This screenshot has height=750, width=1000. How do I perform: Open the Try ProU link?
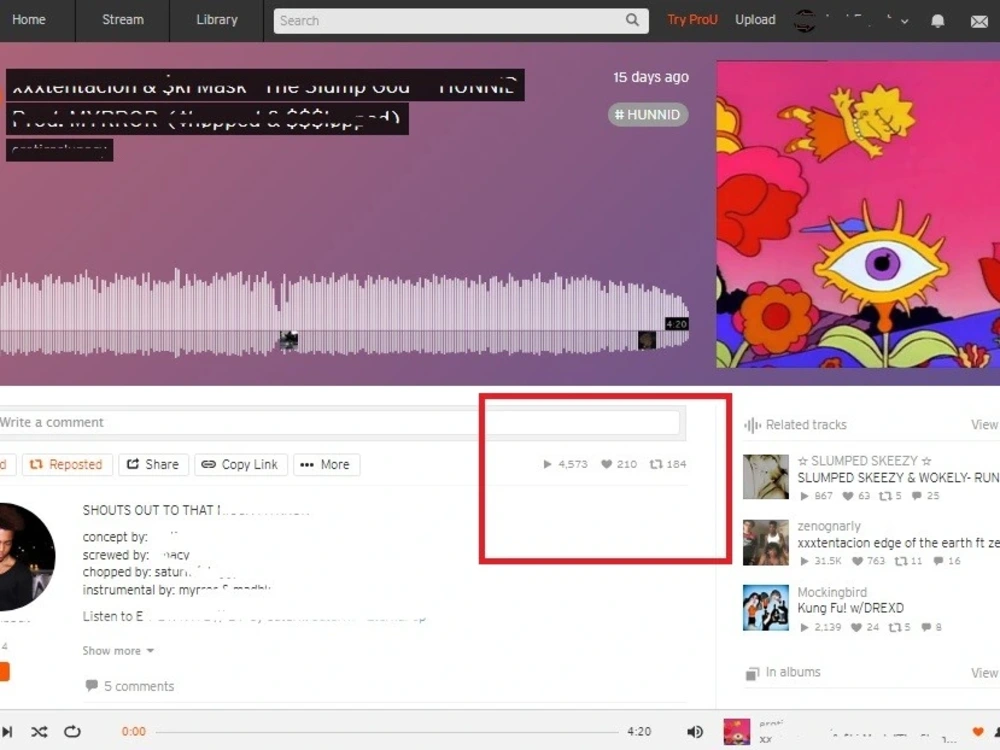(692, 20)
